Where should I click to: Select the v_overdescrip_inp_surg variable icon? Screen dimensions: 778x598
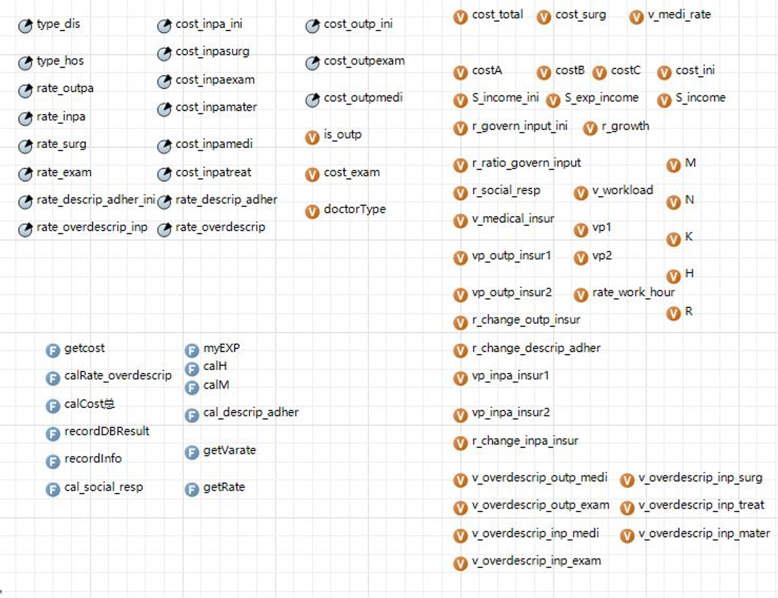click(x=627, y=479)
